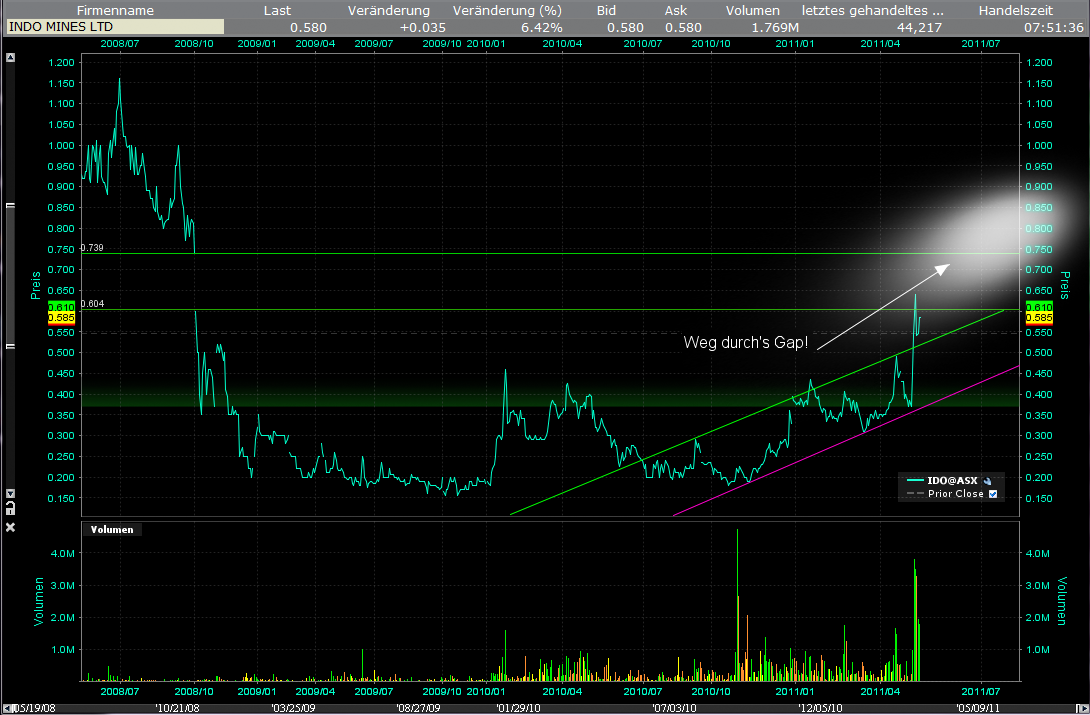Viewport: 1090px width, 715px height.
Task: Click the green 0.610 price marker on left axis
Action: click(x=61, y=306)
